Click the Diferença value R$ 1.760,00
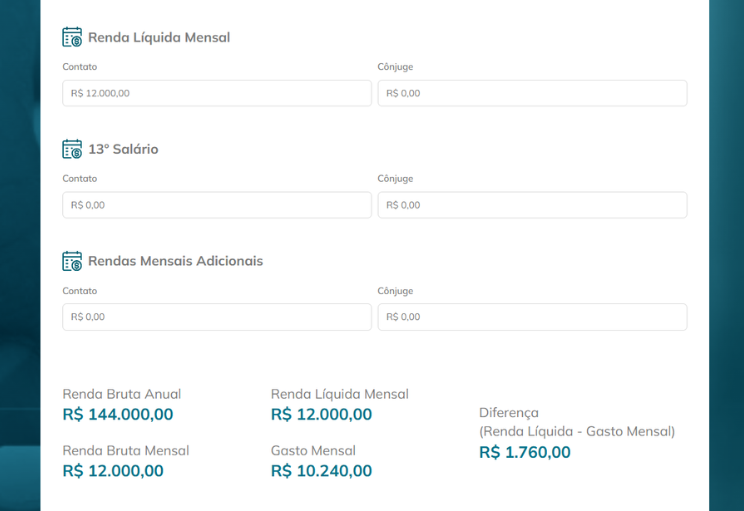This screenshot has width=744, height=511. [x=525, y=452]
